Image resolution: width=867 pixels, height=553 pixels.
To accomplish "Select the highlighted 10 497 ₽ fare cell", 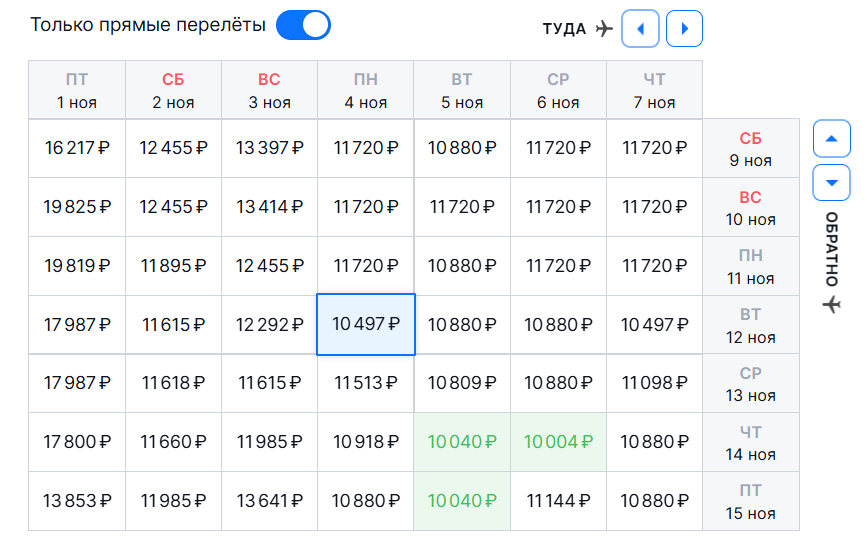I will tap(366, 325).
